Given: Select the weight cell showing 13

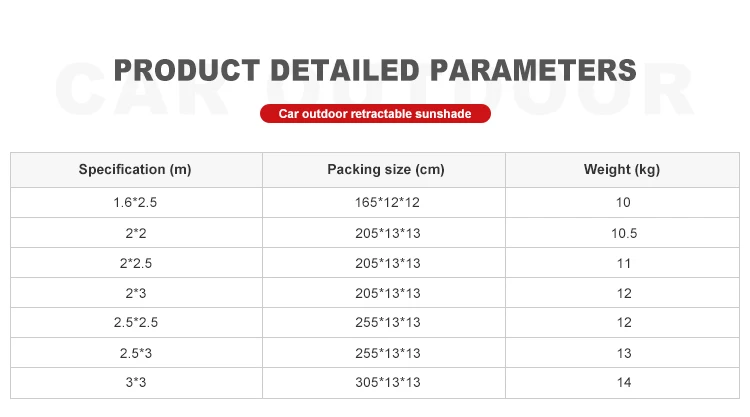Looking at the screenshot, I should click(622, 352).
